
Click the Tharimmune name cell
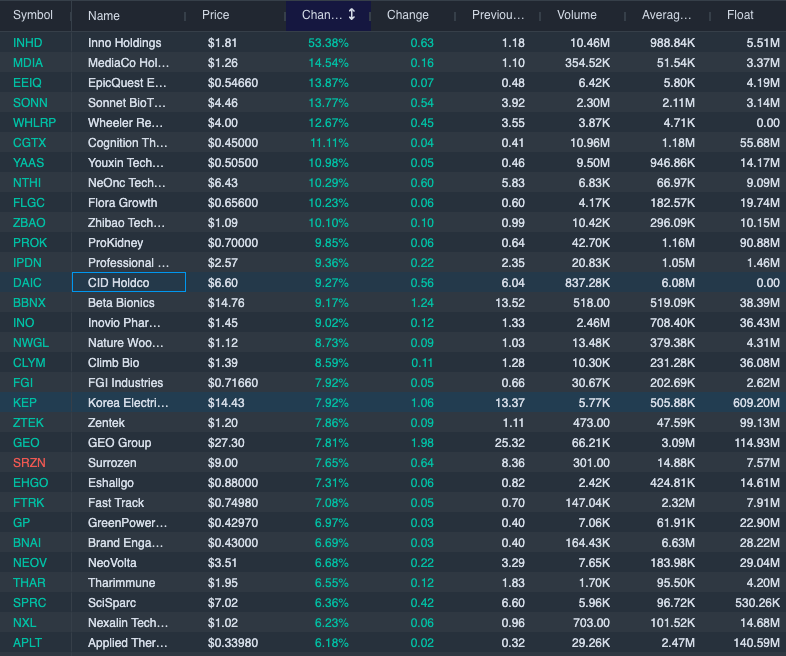pos(122,583)
